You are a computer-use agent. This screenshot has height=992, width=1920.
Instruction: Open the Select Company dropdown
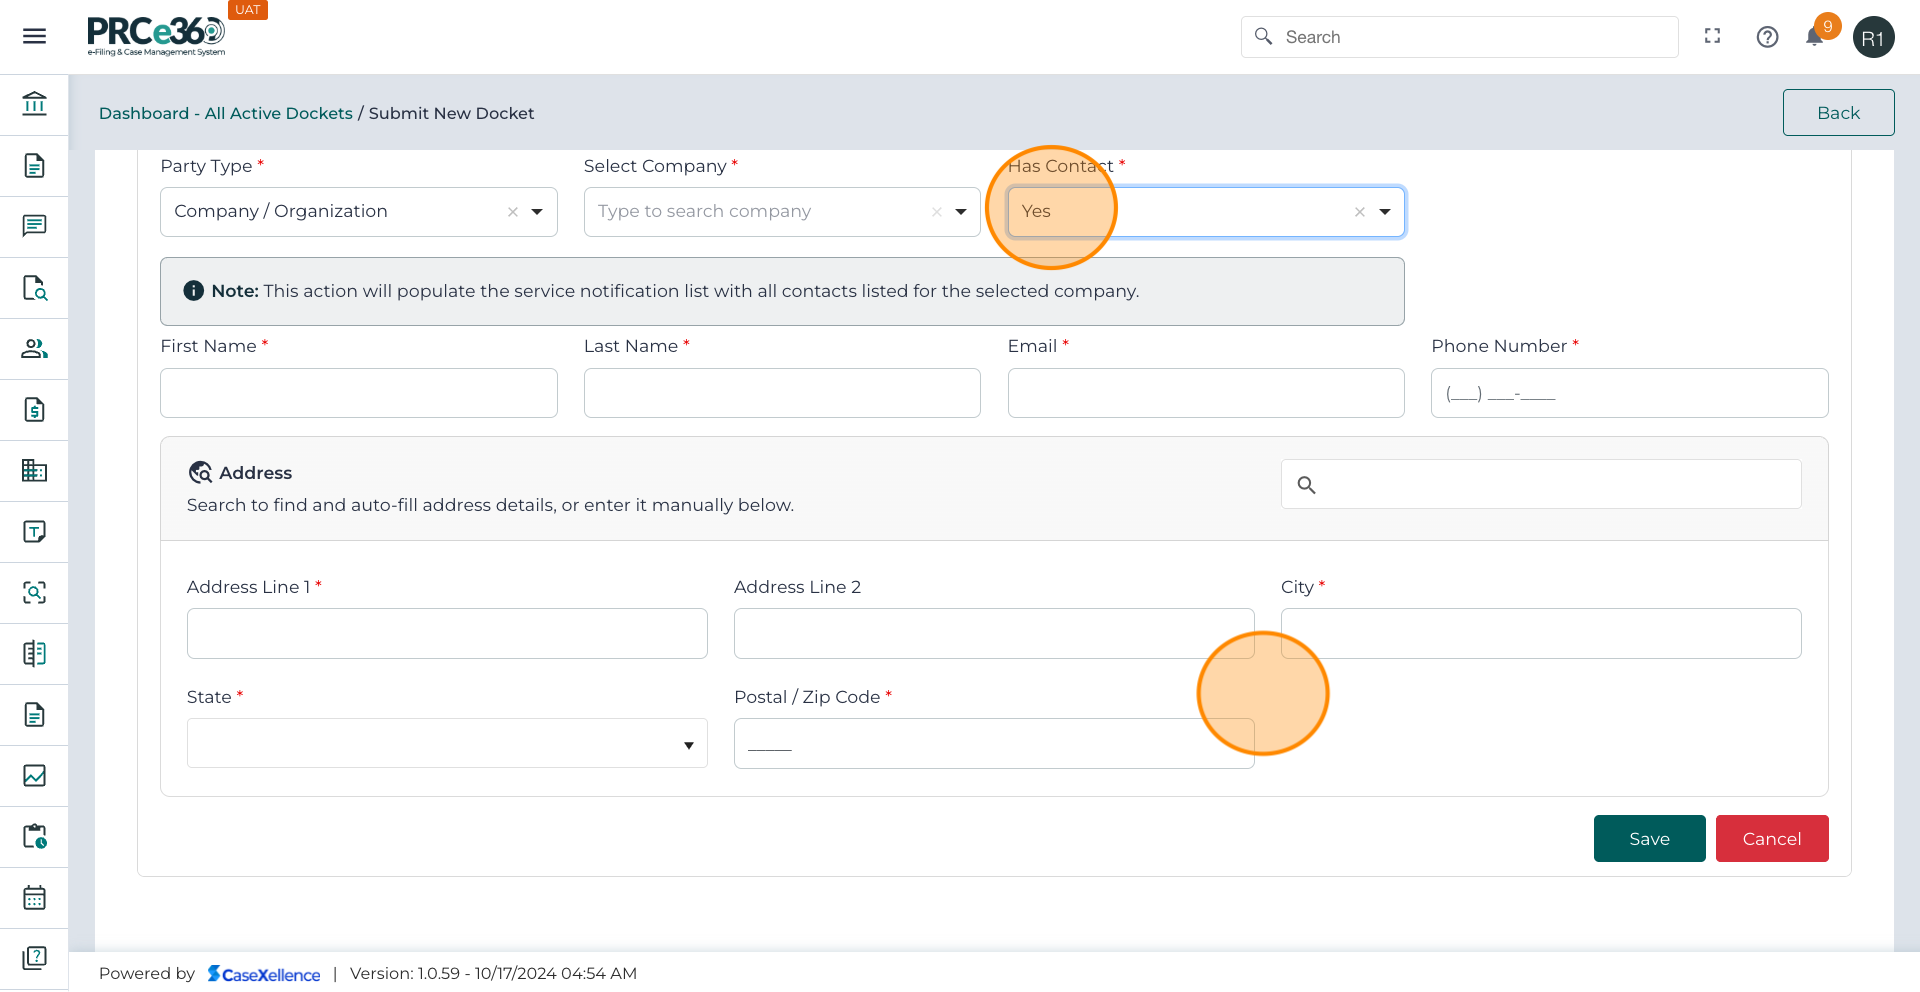coord(960,212)
